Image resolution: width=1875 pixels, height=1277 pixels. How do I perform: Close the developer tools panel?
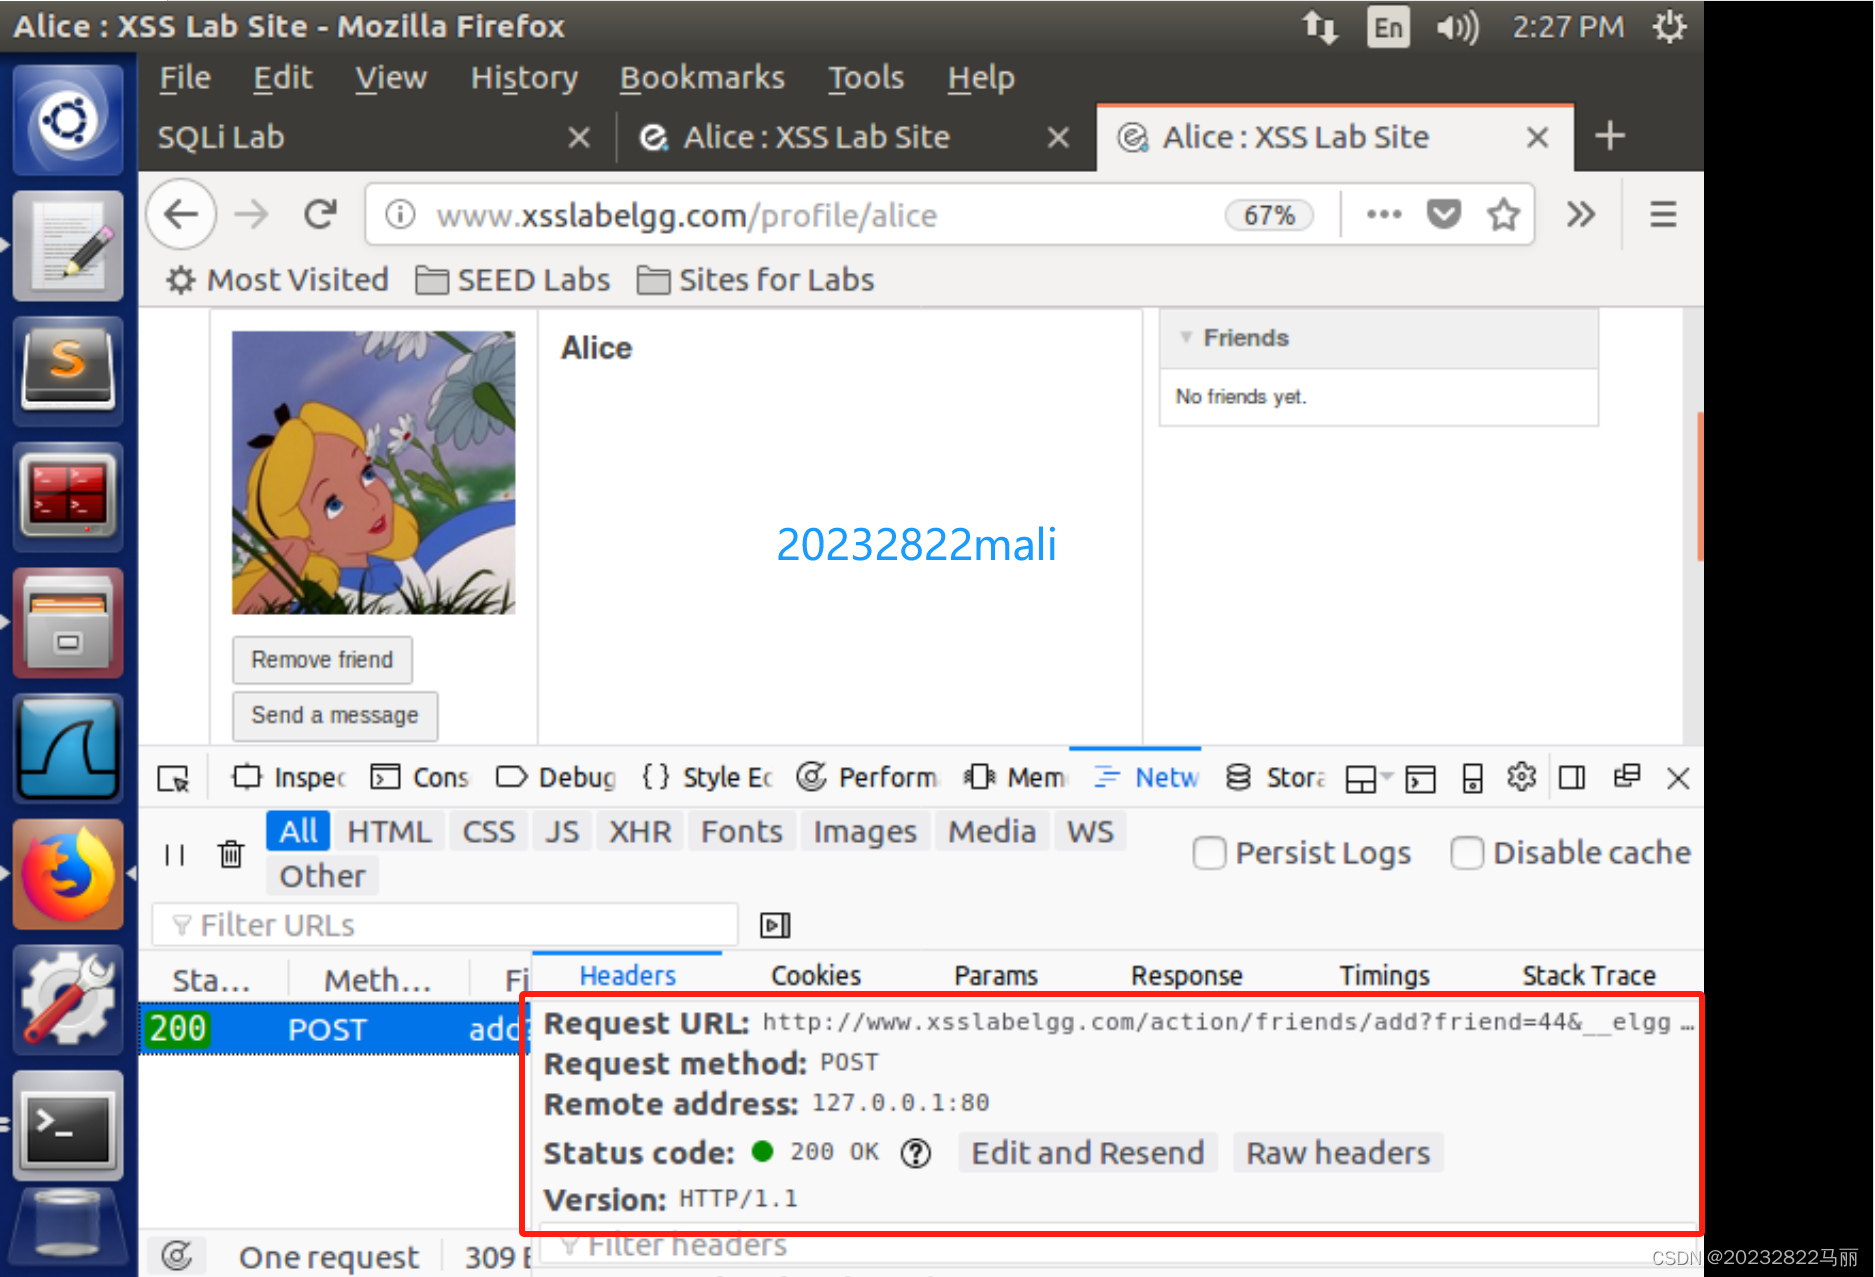1679,778
